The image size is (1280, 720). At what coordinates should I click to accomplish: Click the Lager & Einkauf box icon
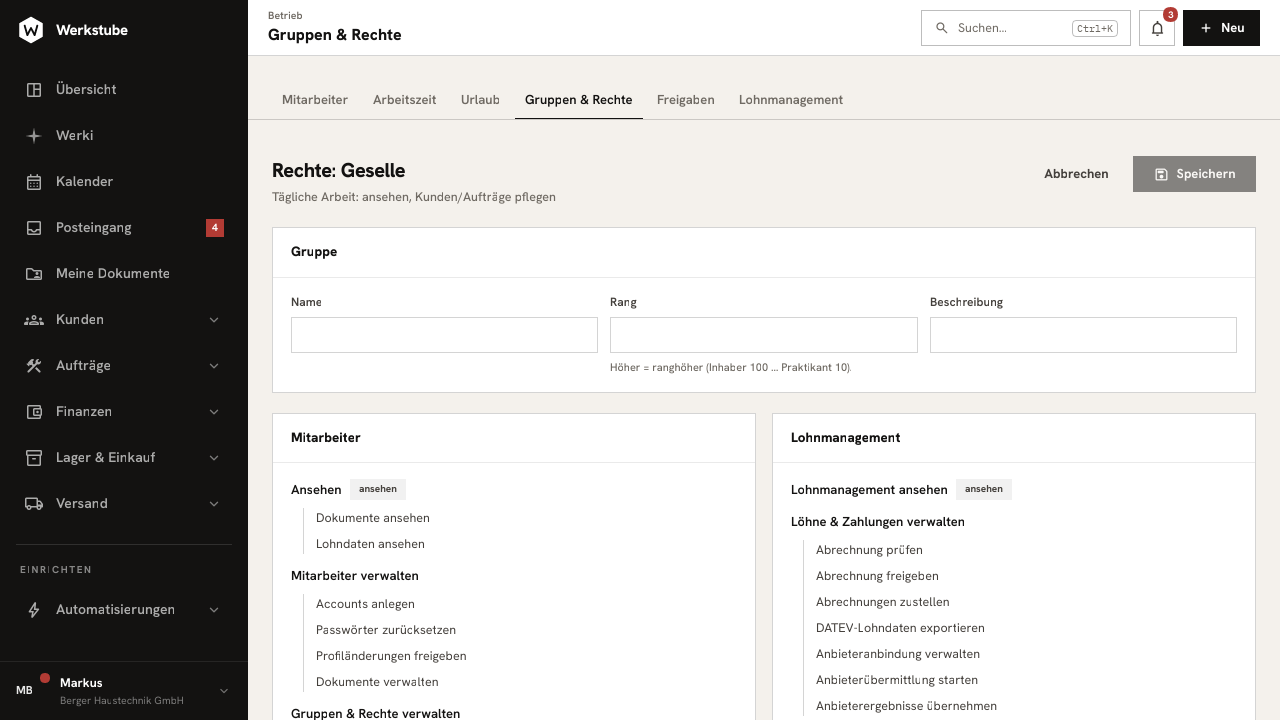click(34, 458)
